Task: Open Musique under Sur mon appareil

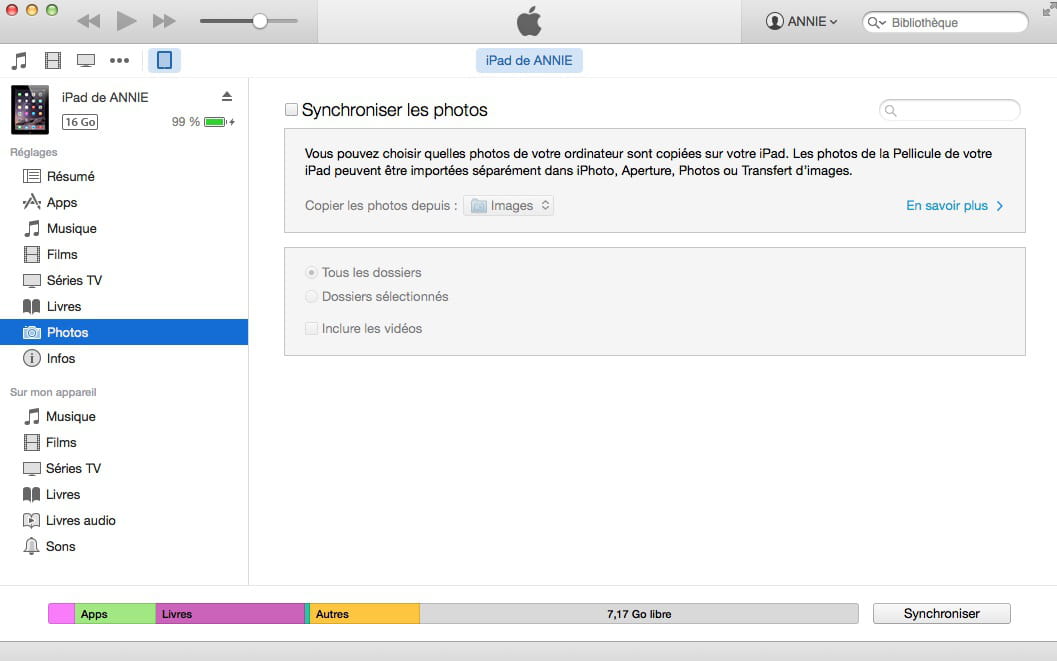Action: click(124, 416)
